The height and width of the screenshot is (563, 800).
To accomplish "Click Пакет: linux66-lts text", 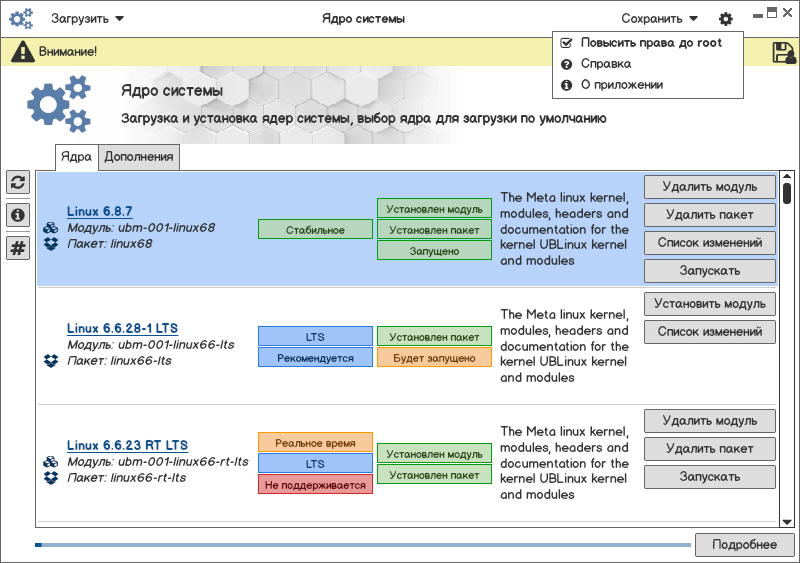I will tap(119, 361).
